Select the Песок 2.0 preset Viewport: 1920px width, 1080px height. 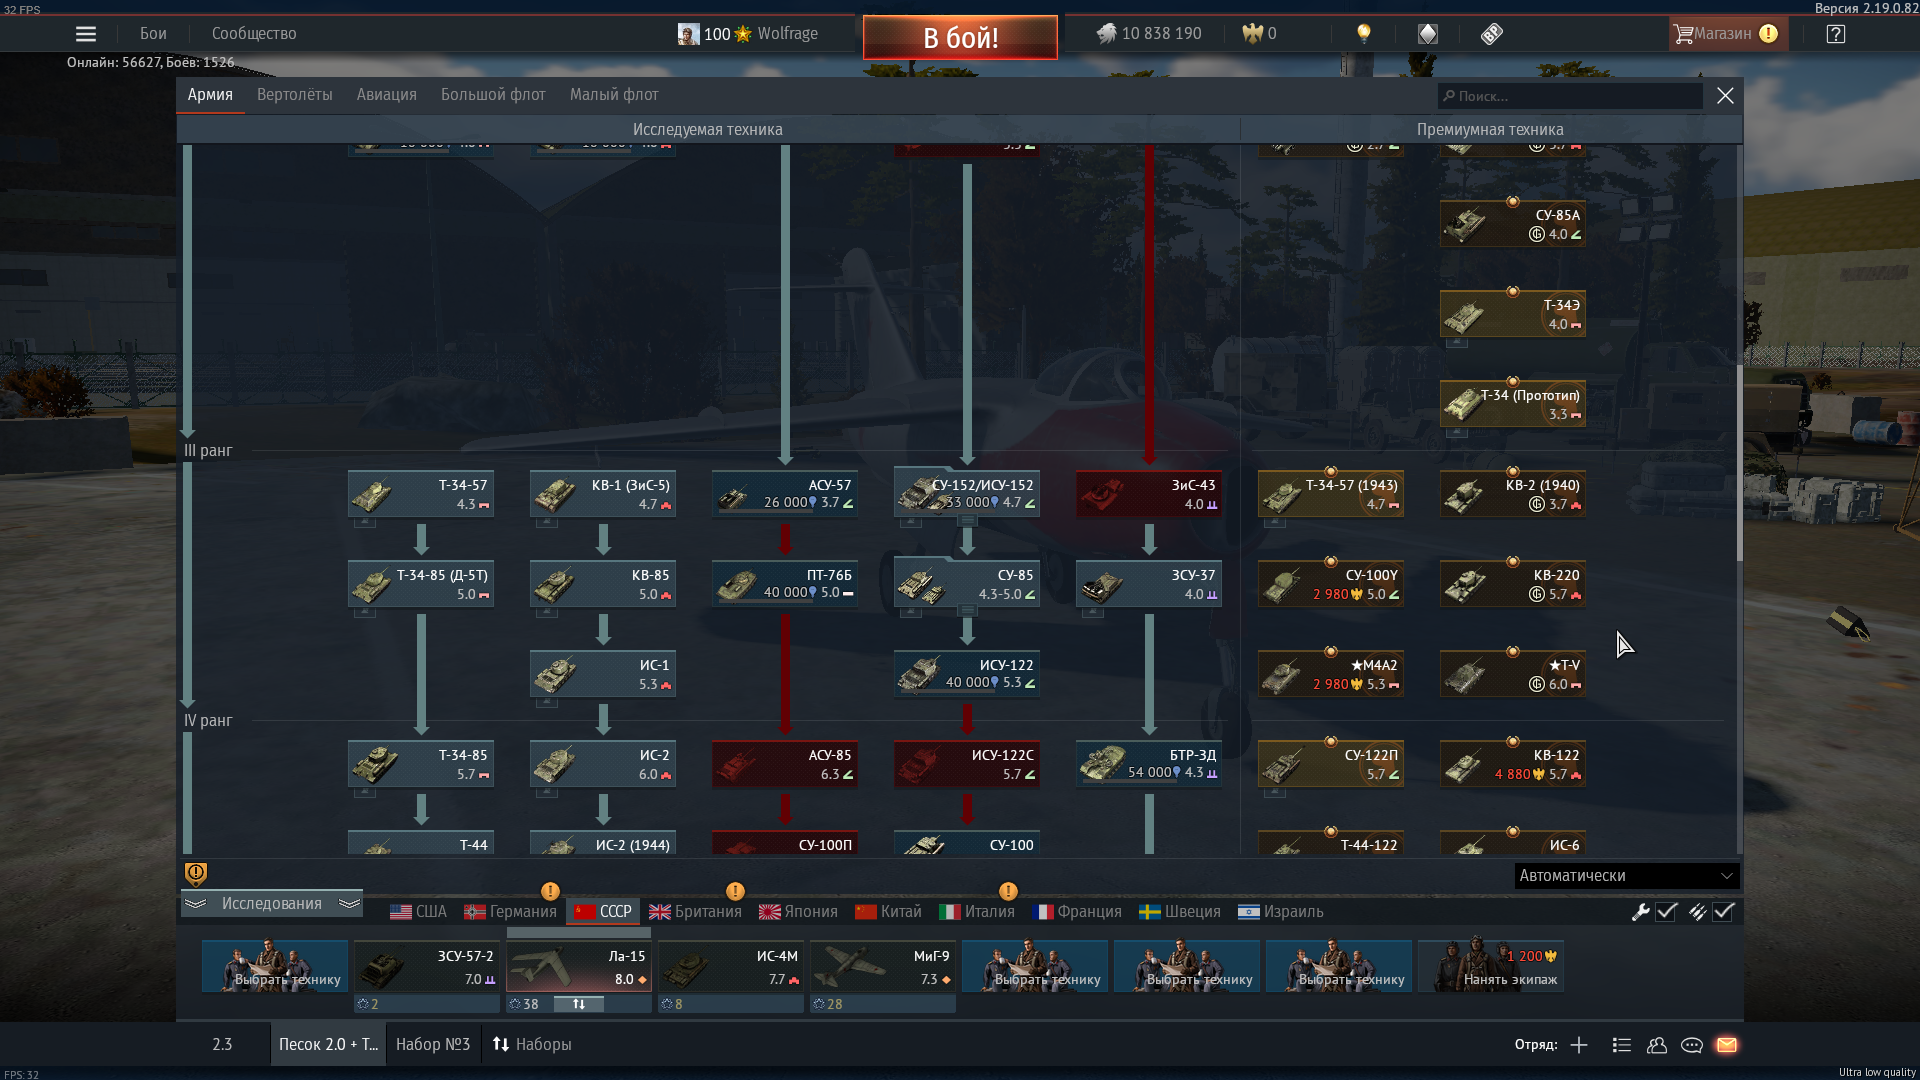328,1045
